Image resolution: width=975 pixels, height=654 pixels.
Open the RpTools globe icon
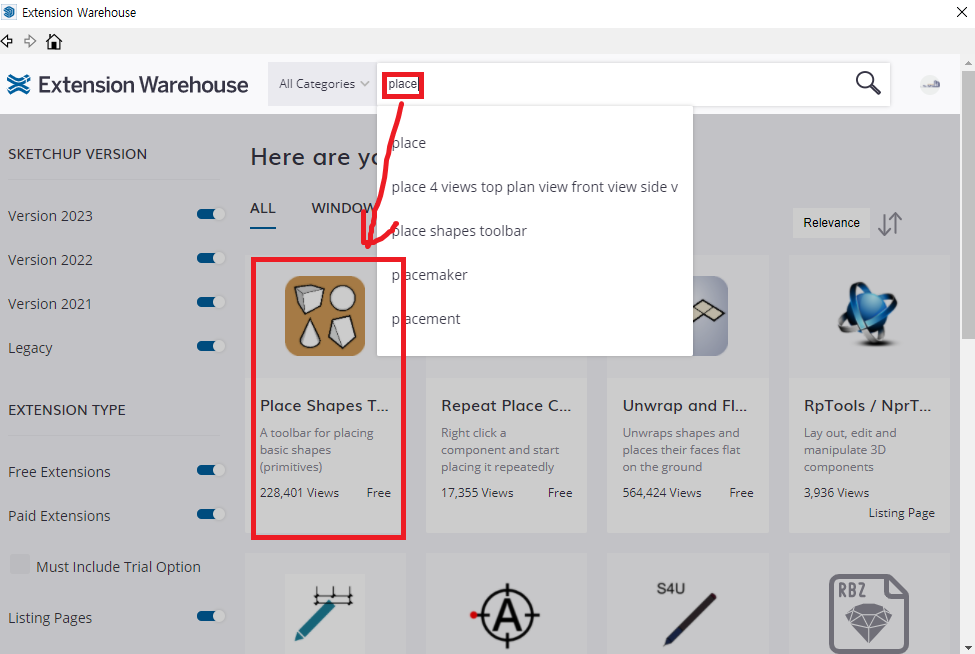click(x=868, y=313)
